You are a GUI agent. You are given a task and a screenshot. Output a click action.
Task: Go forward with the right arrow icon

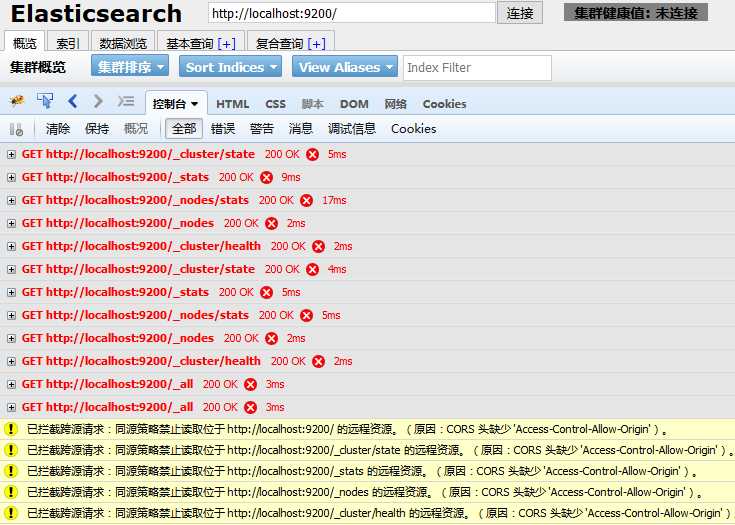(x=98, y=101)
